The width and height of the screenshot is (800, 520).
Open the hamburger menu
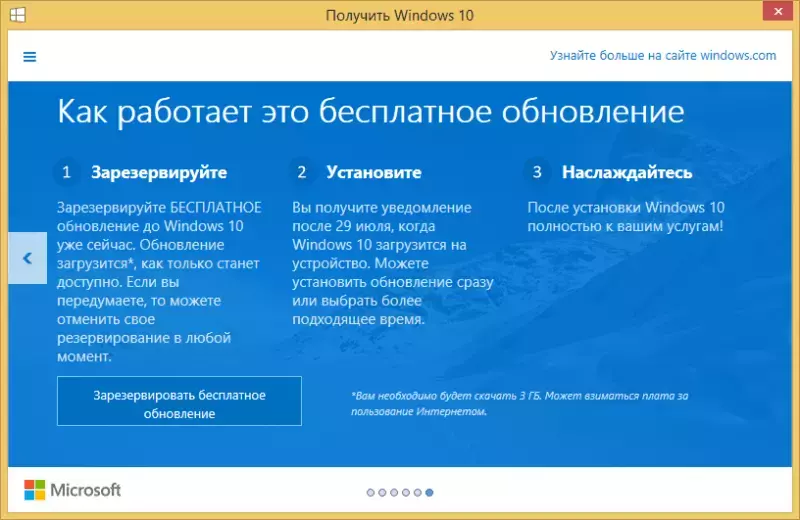30,57
